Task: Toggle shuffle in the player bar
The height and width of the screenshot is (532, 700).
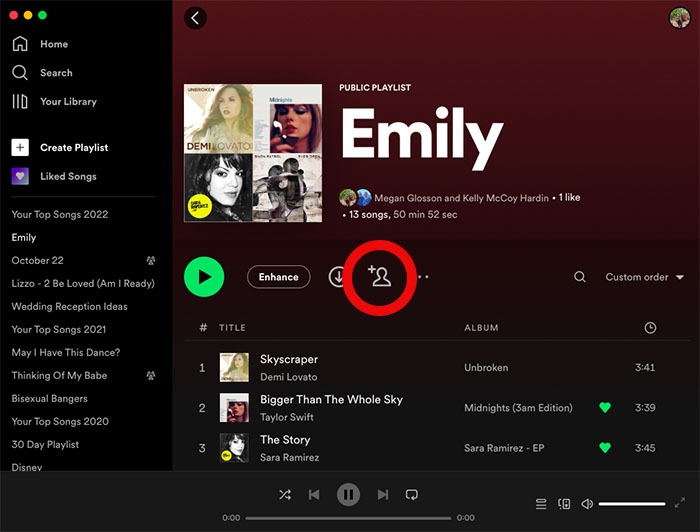Action: [285, 495]
